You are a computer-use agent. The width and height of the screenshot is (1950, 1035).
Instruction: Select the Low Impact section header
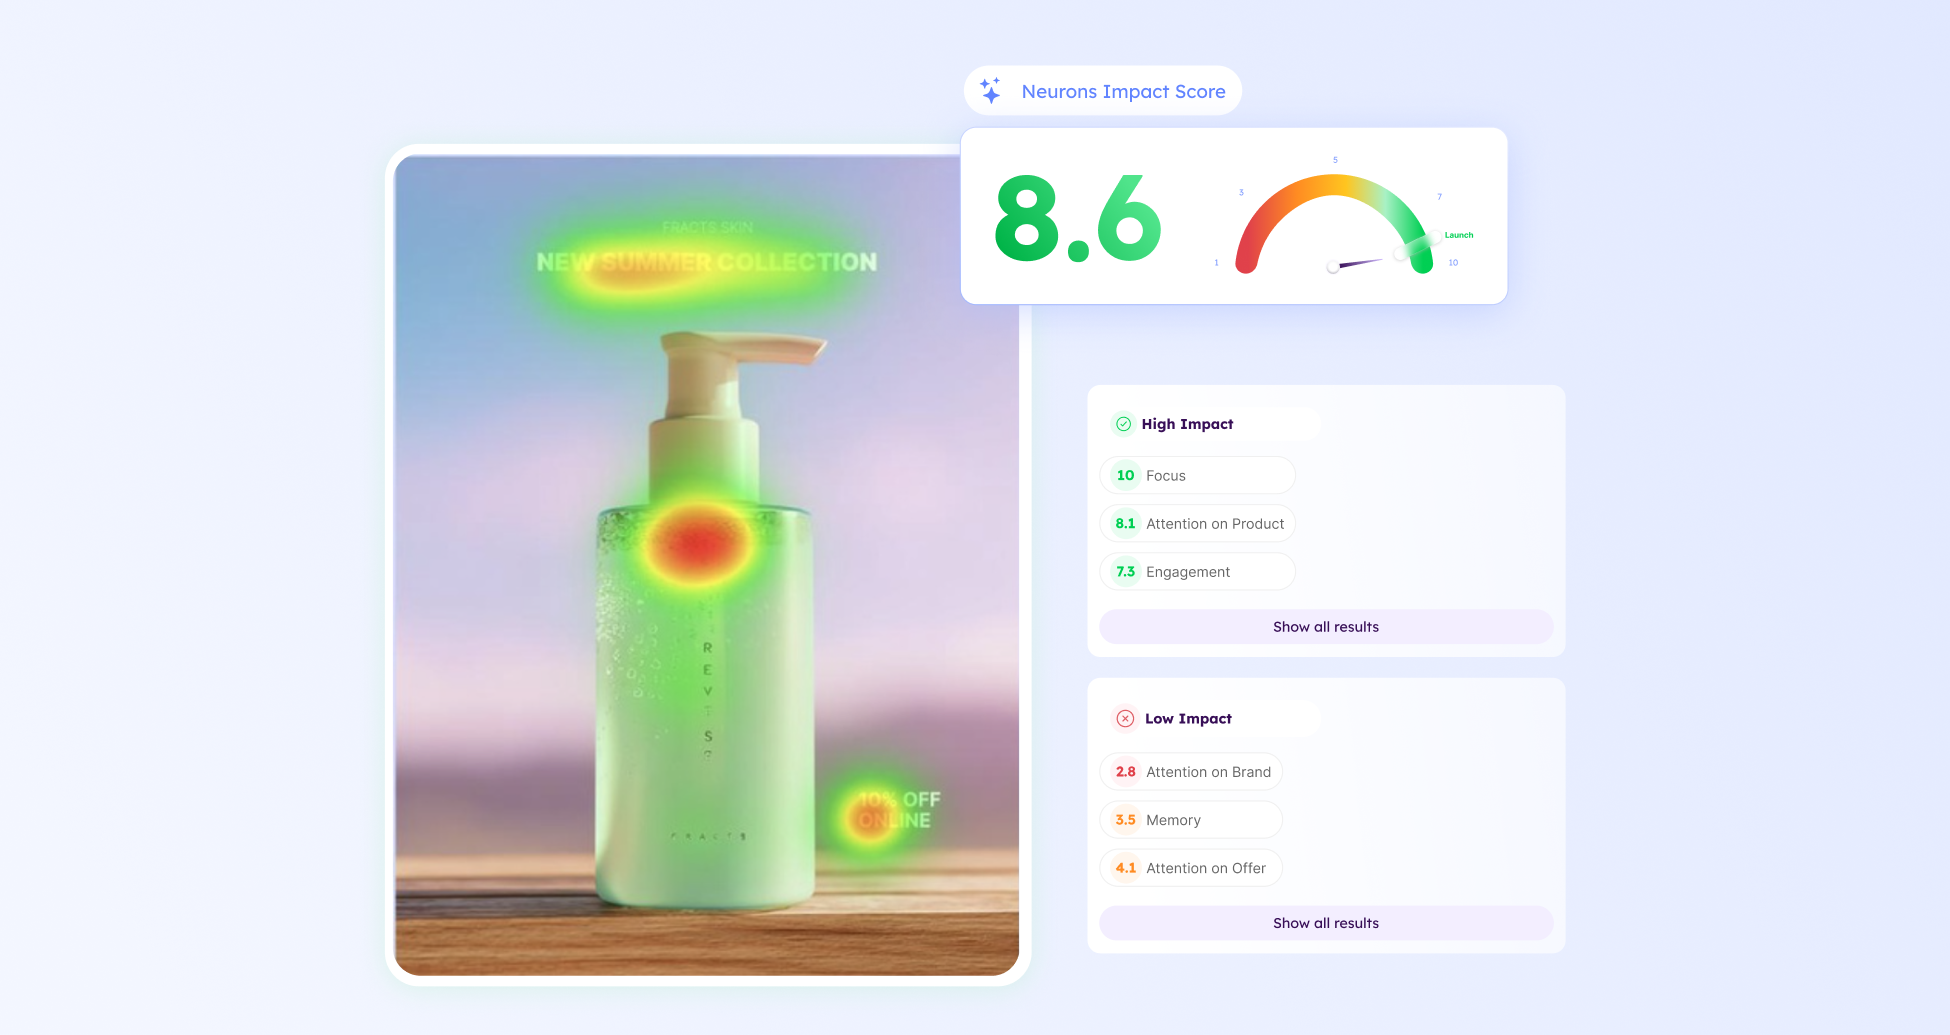click(1188, 719)
